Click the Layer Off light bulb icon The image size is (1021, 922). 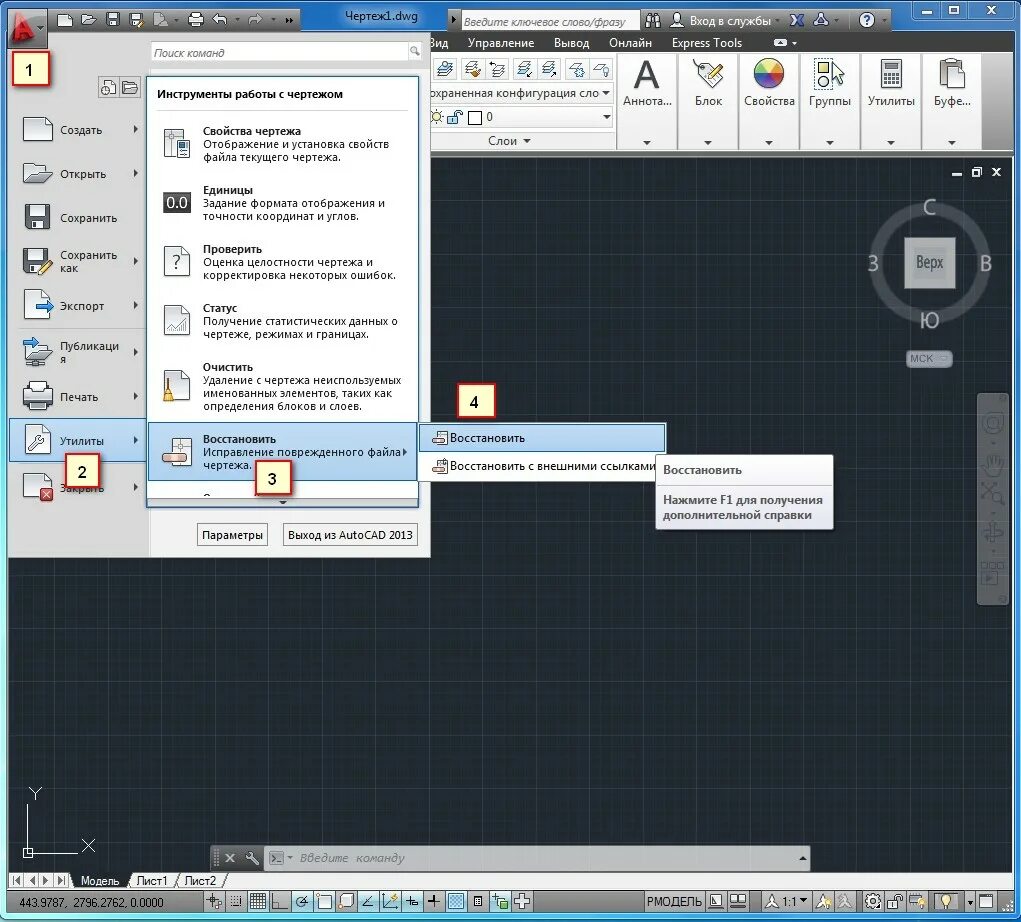(x=601, y=68)
